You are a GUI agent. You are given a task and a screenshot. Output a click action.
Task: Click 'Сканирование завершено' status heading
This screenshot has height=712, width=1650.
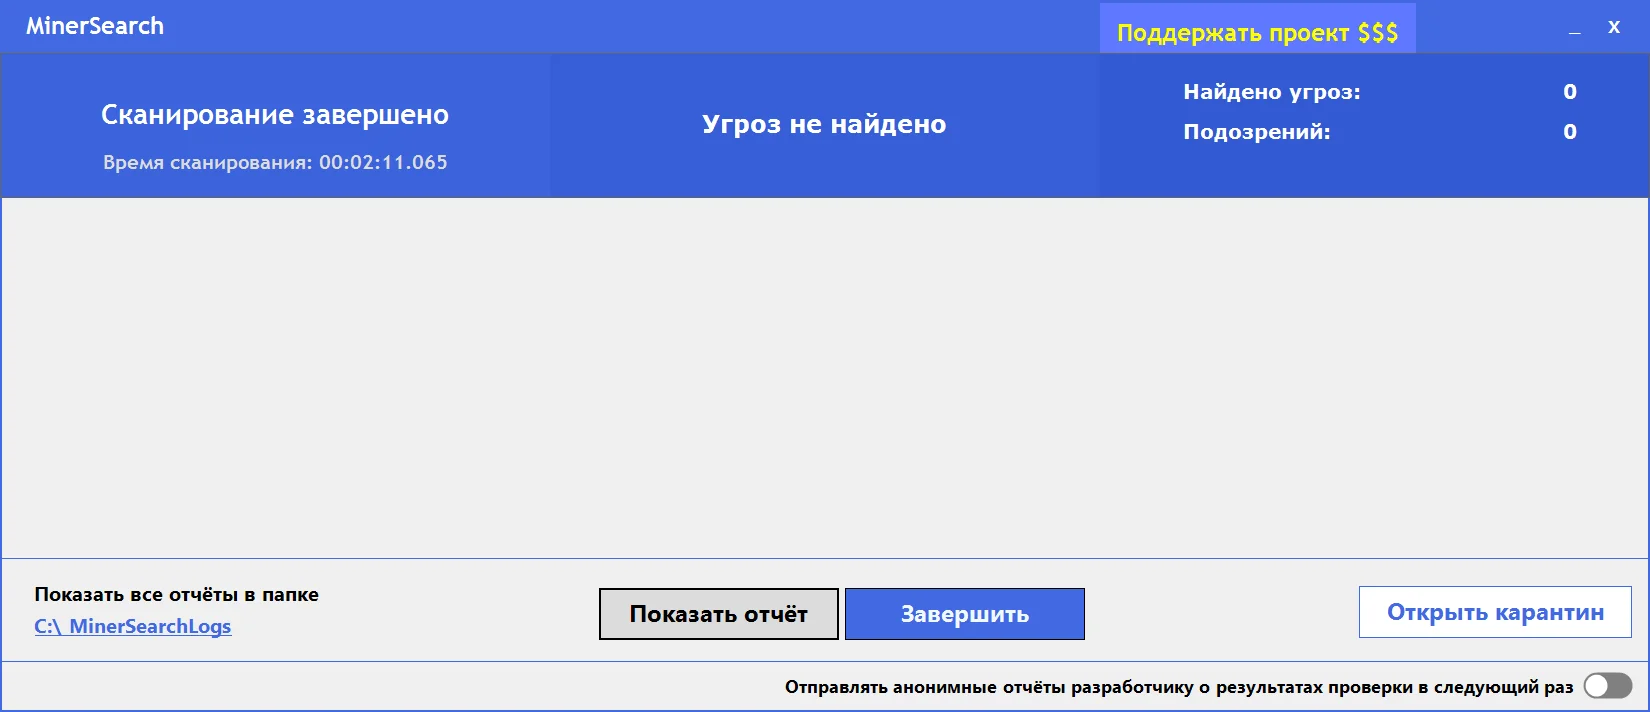(x=275, y=115)
